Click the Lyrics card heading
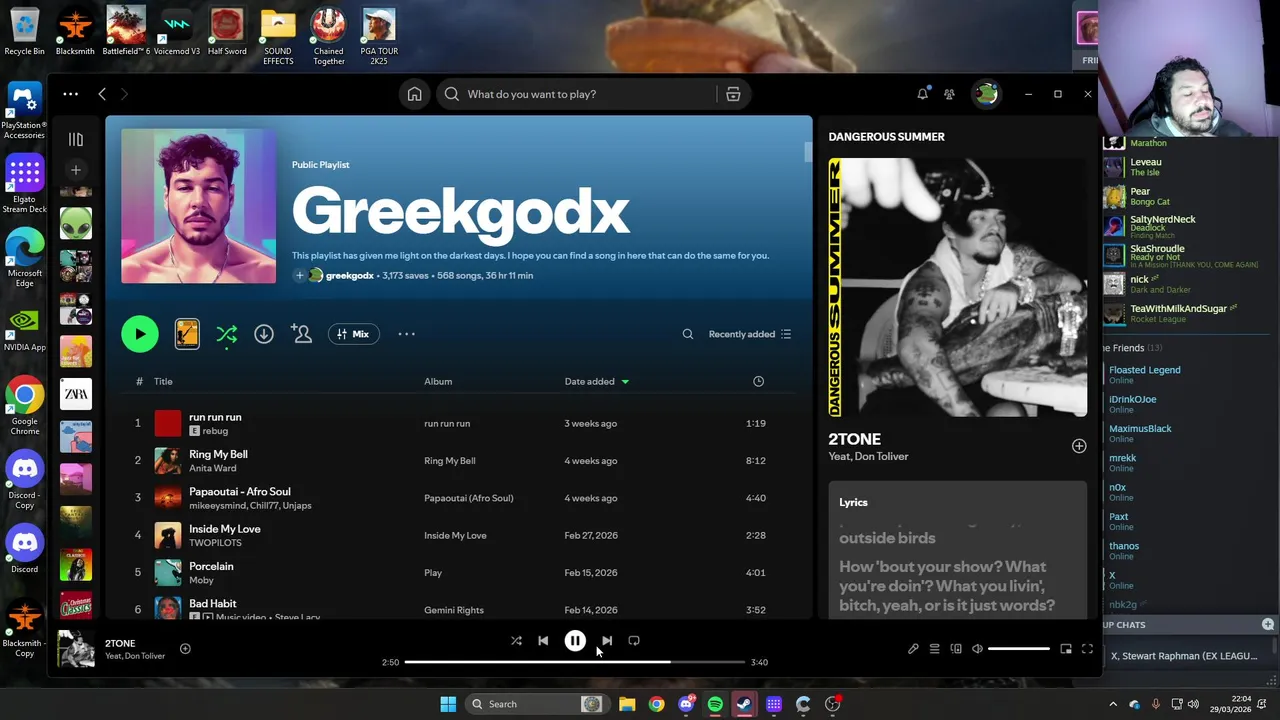This screenshot has width=1280, height=720. coord(853,502)
